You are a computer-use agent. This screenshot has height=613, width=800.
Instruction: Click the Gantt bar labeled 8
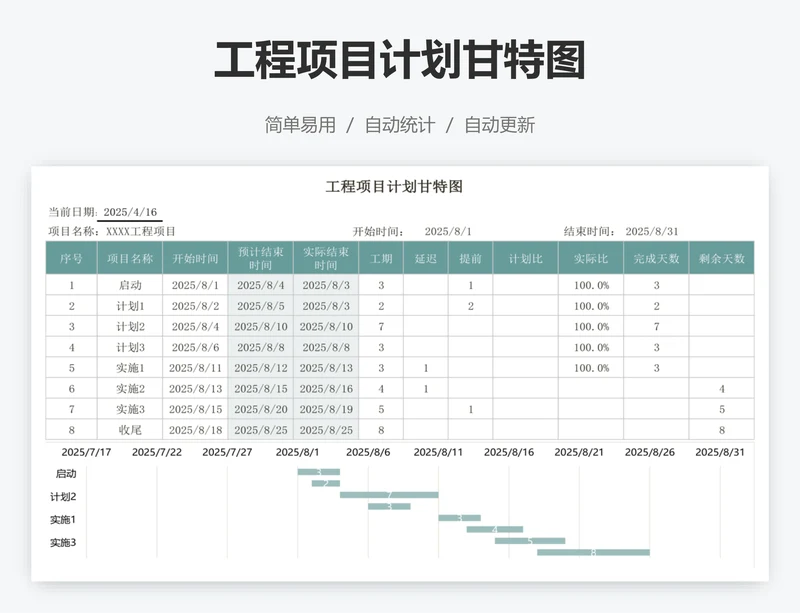pos(593,552)
